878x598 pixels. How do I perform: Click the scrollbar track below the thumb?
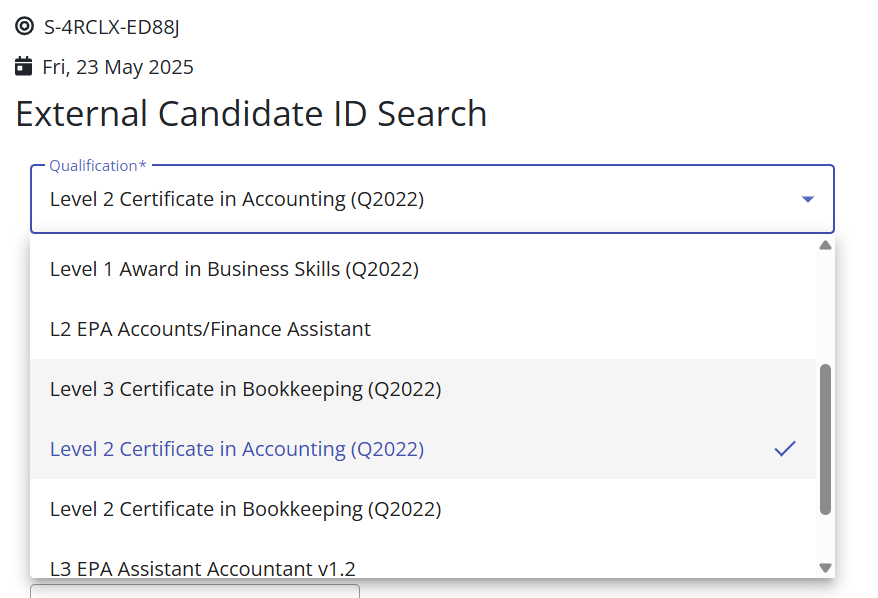click(825, 539)
